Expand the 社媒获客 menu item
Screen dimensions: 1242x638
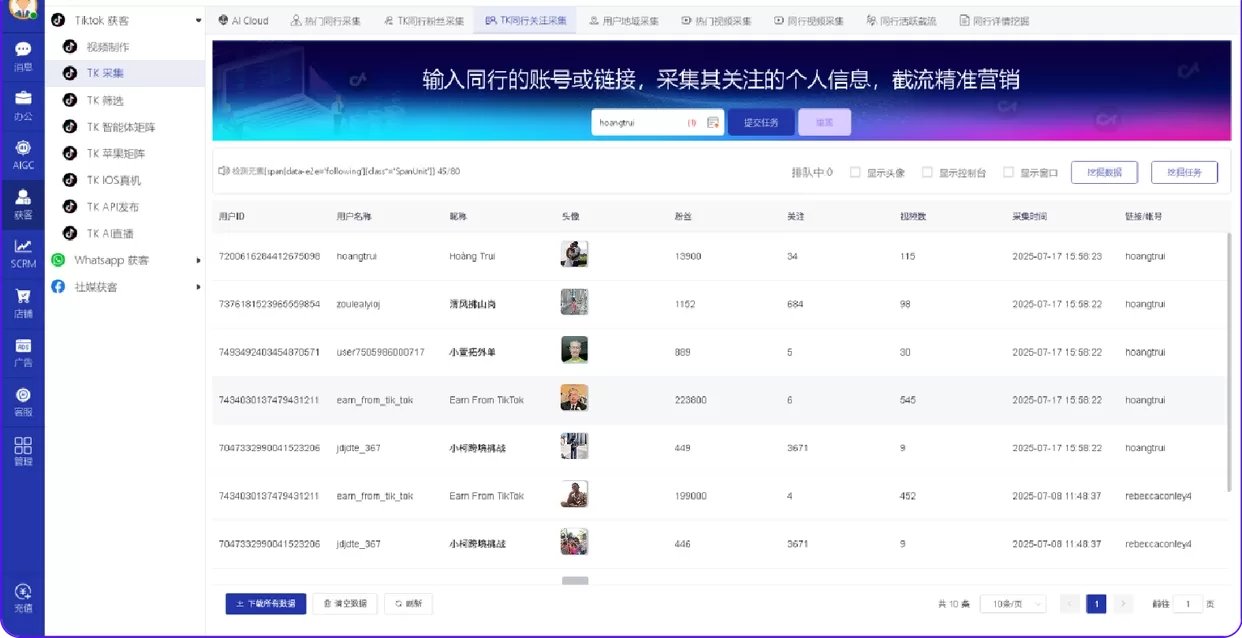[x=97, y=286]
